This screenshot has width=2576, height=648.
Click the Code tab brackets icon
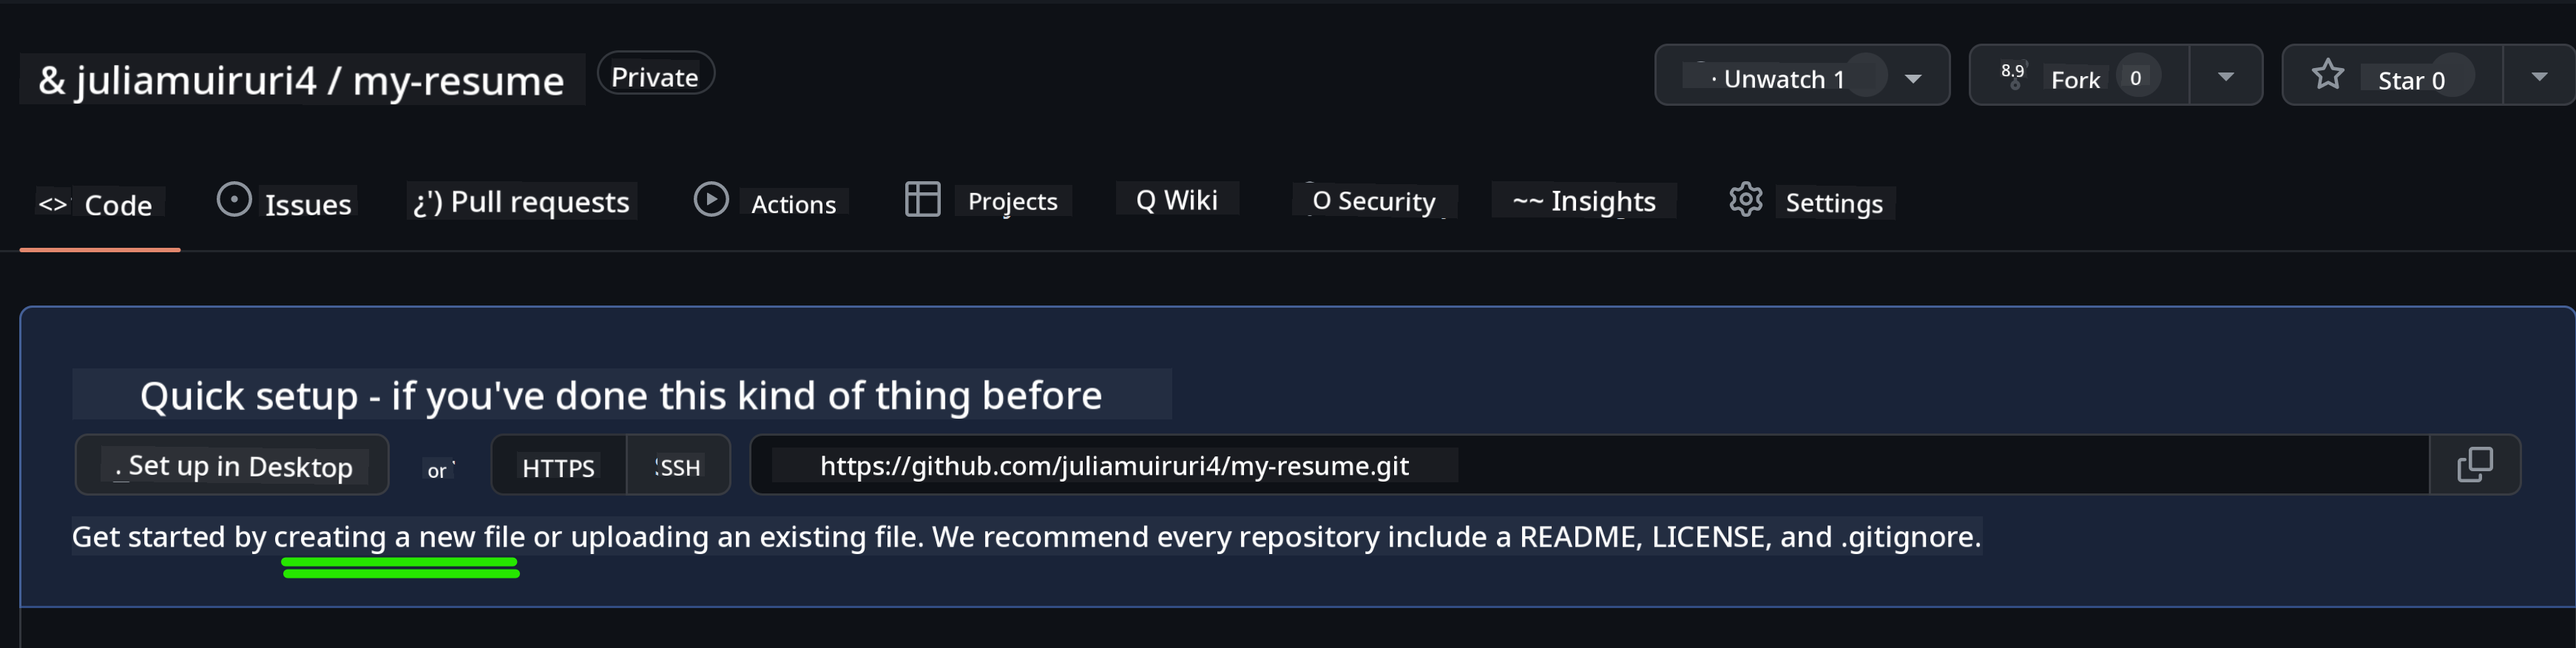point(52,205)
